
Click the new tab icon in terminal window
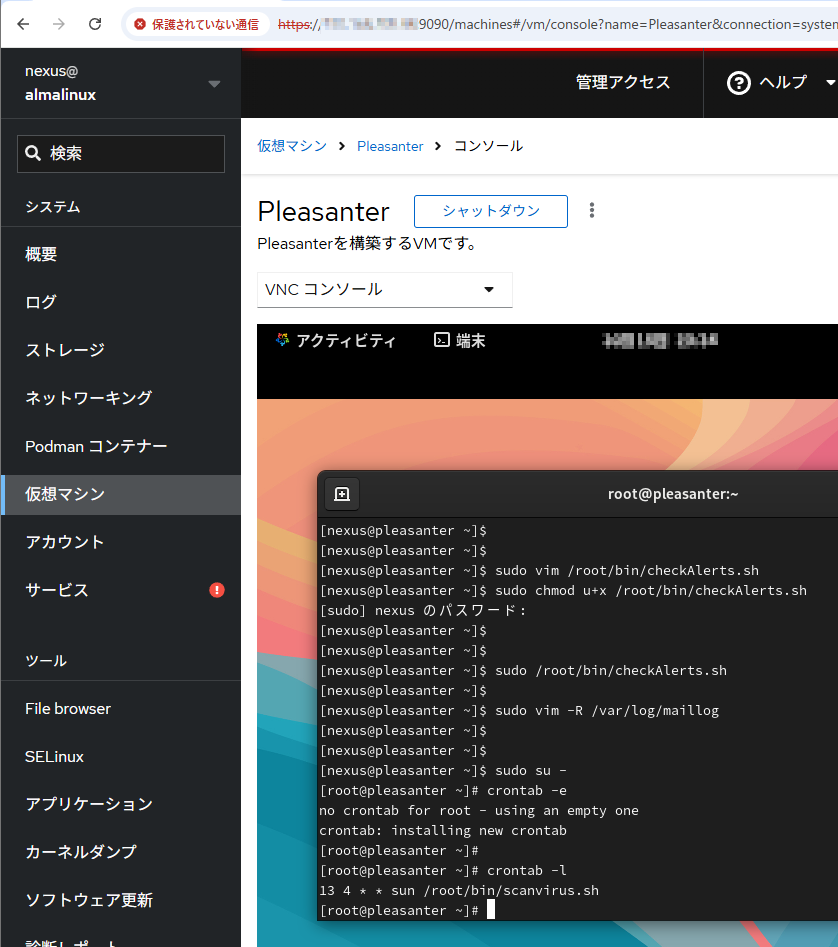(x=341, y=494)
